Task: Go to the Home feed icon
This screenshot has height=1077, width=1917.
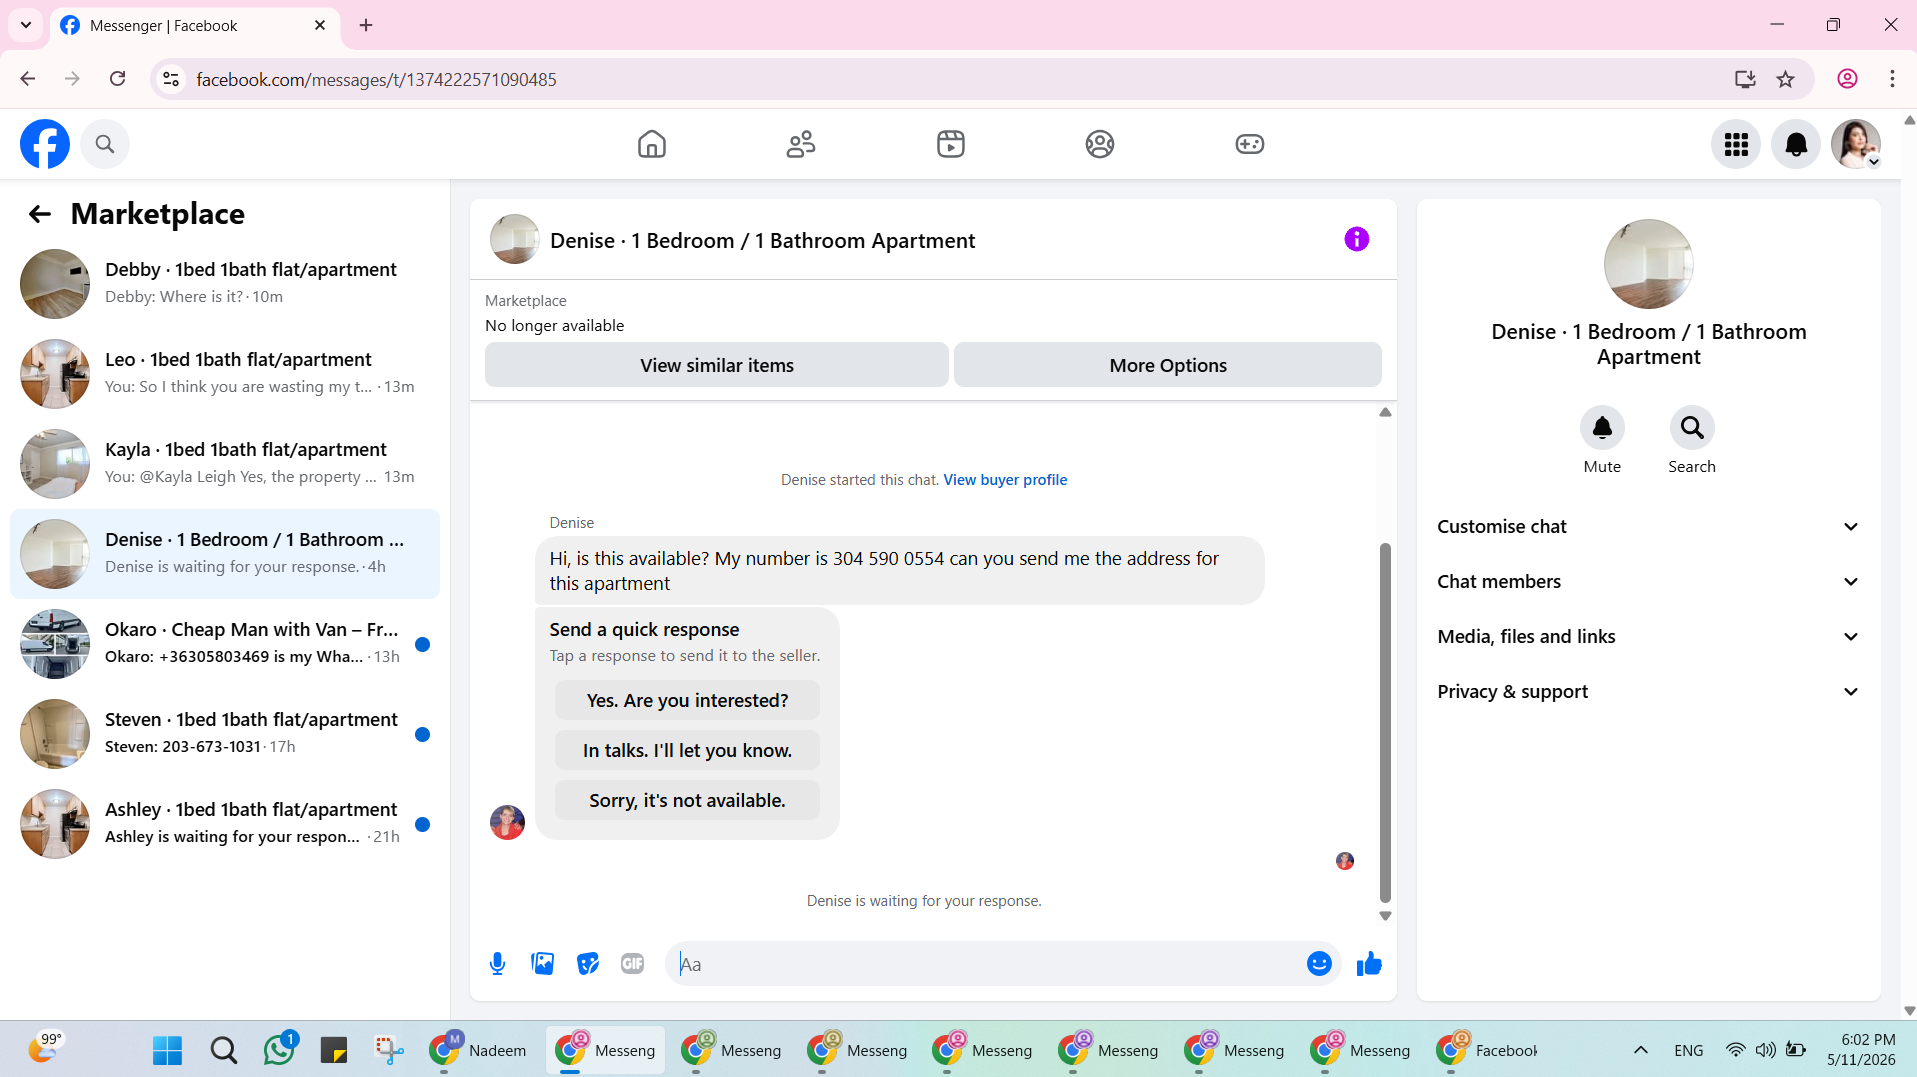Action: point(652,144)
